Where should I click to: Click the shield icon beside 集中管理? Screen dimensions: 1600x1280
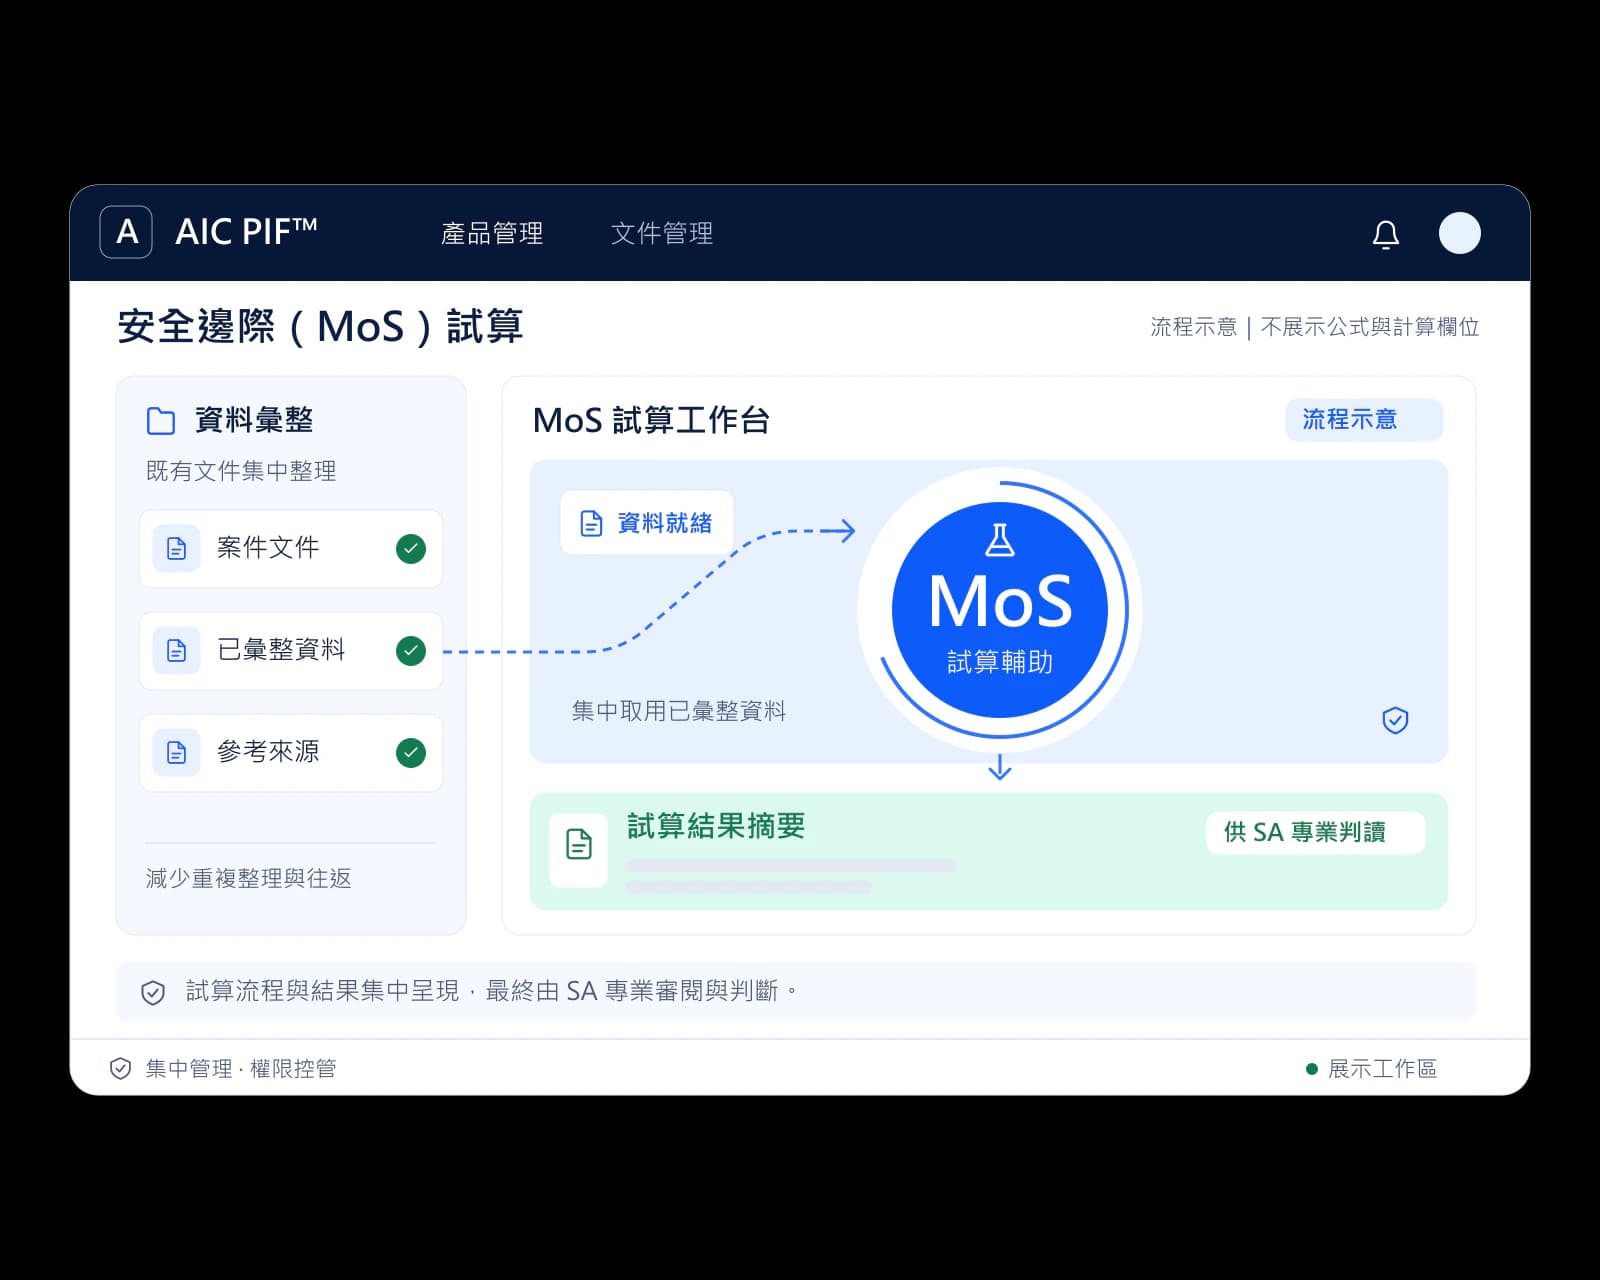120,1068
